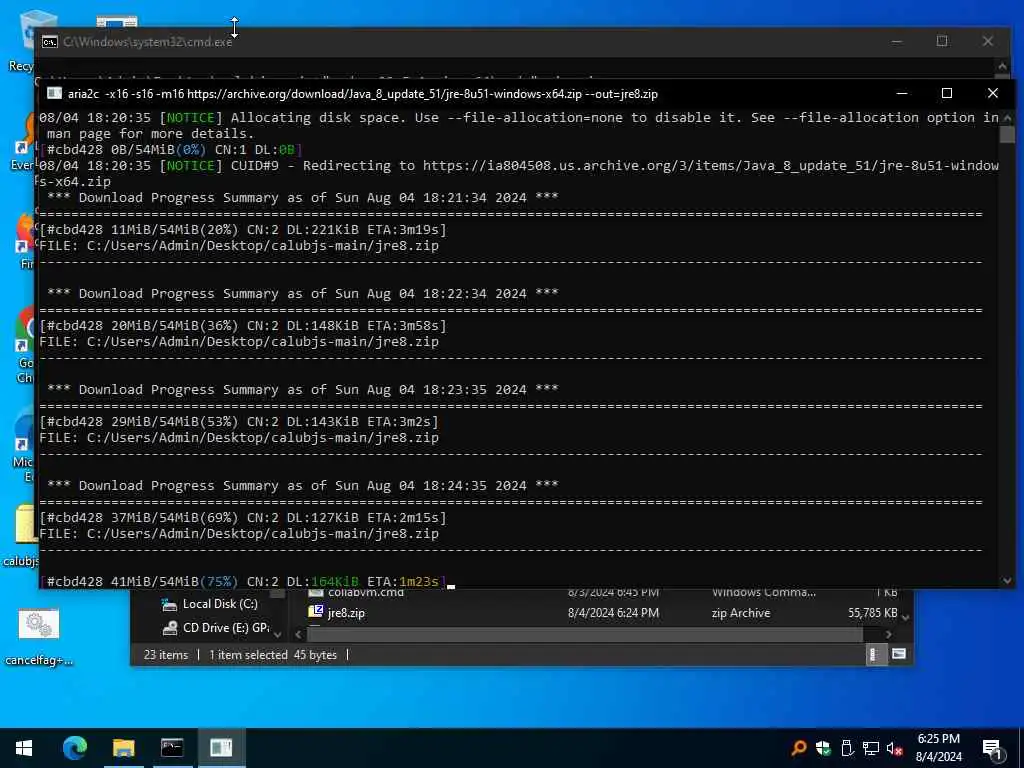
Task: Click the Redirecting to ia804508 notice line
Action: click(519, 174)
